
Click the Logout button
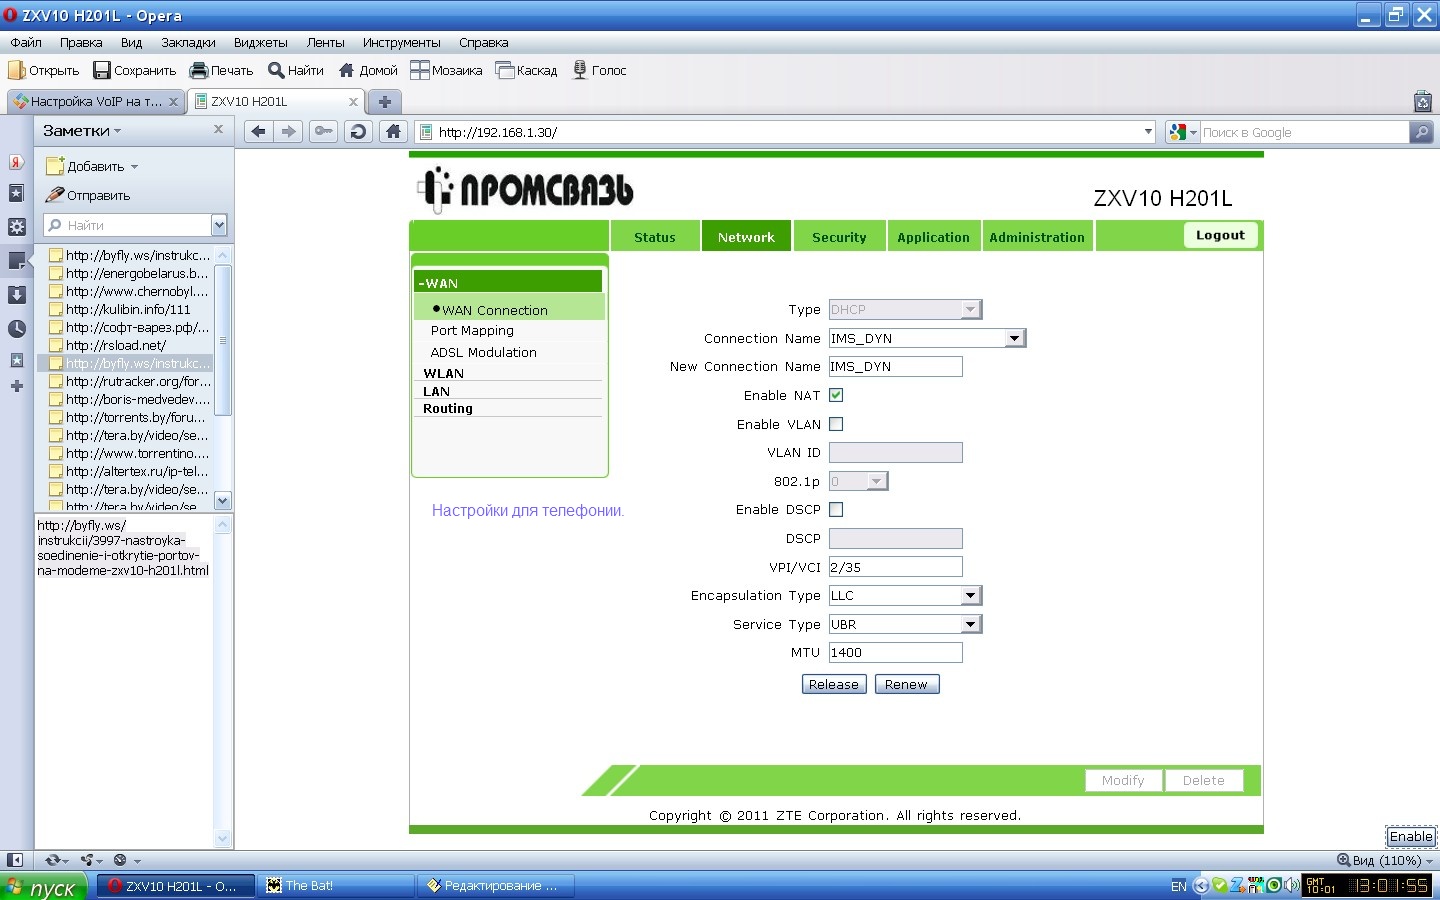pos(1220,235)
